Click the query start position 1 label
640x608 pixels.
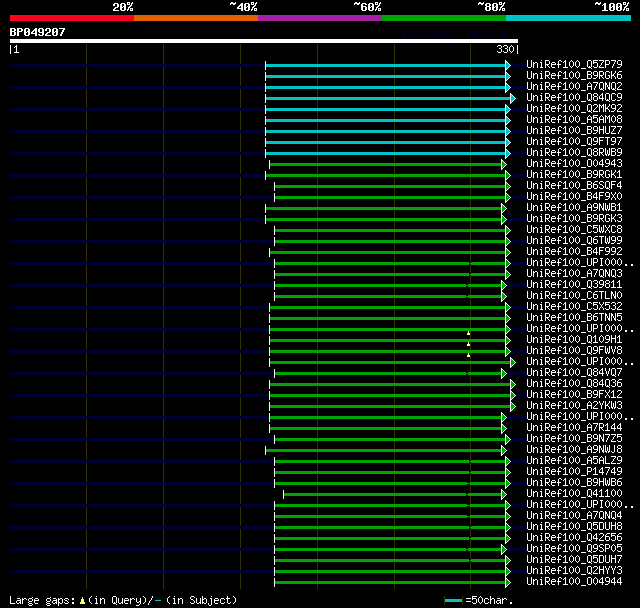(16, 49)
